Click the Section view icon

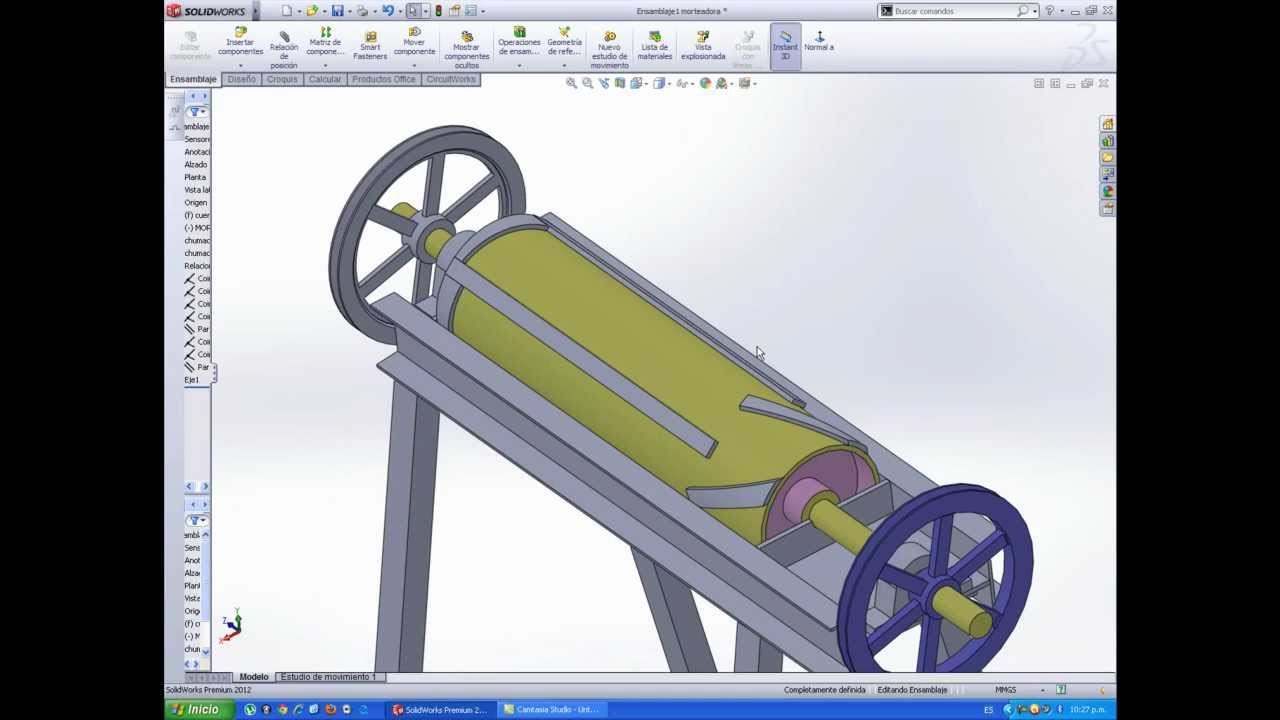(620, 83)
